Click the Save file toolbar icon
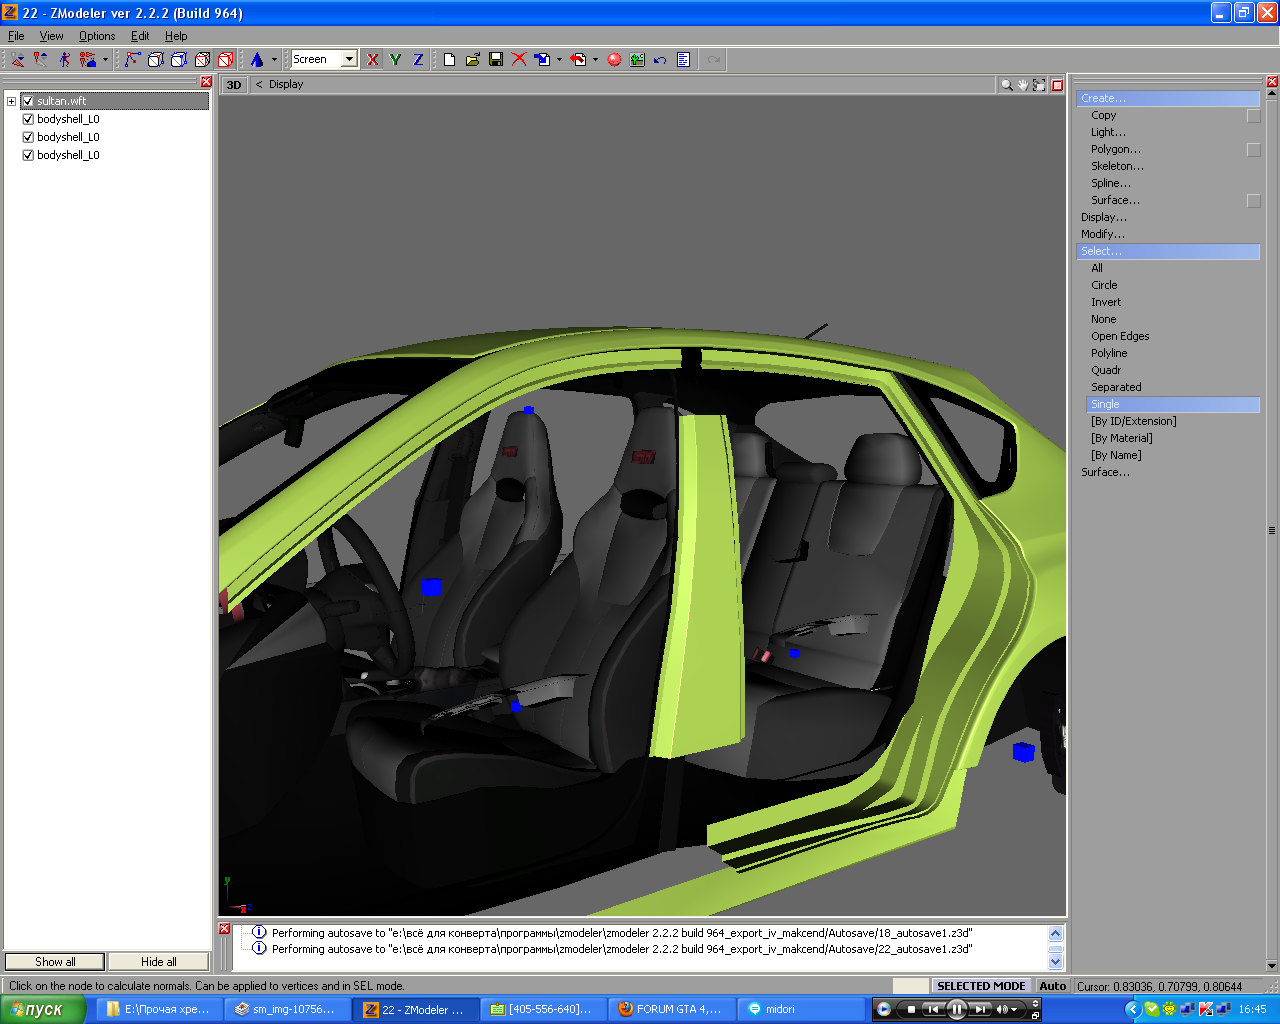The height and width of the screenshot is (1024, 1280). [496, 60]
